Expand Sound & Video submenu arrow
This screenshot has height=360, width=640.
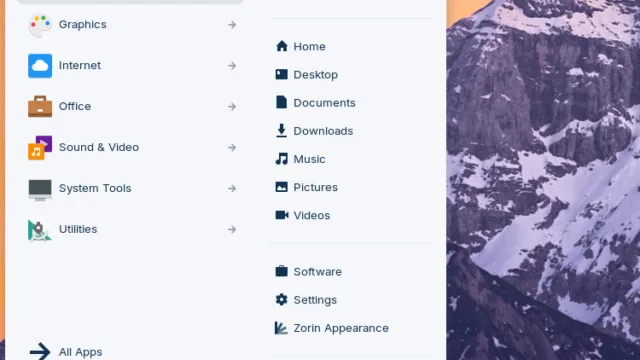(232, 147)
